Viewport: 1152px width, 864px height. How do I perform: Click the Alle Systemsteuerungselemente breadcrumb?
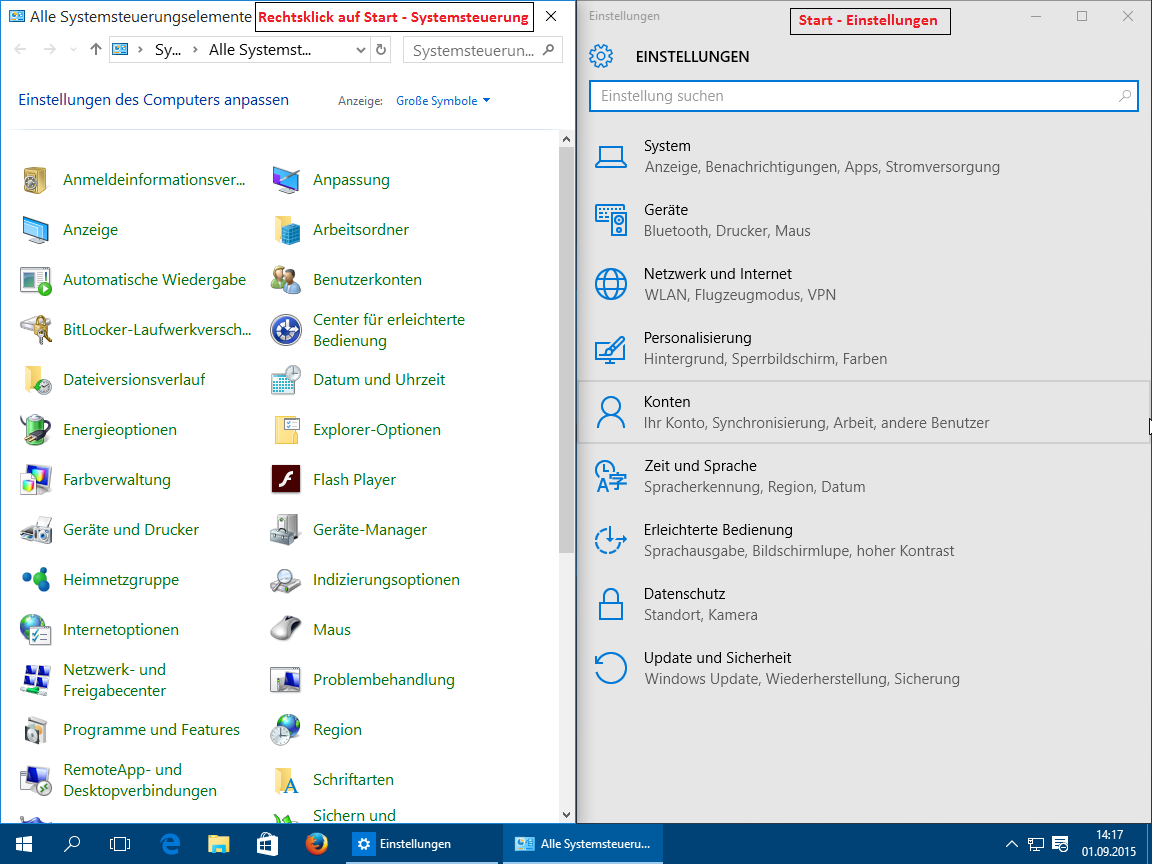click(260, 50)
